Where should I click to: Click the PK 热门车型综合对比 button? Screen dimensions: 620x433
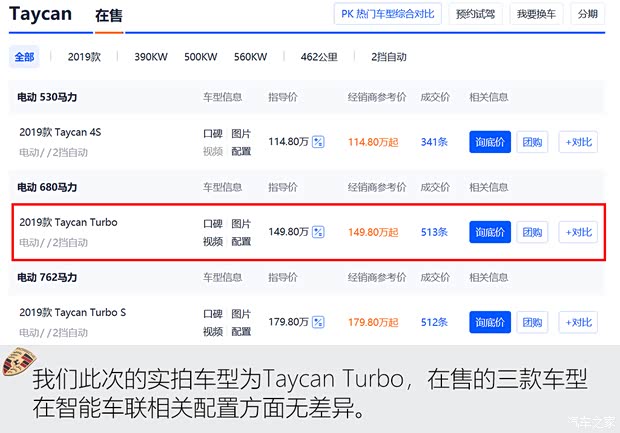point(386,14)
